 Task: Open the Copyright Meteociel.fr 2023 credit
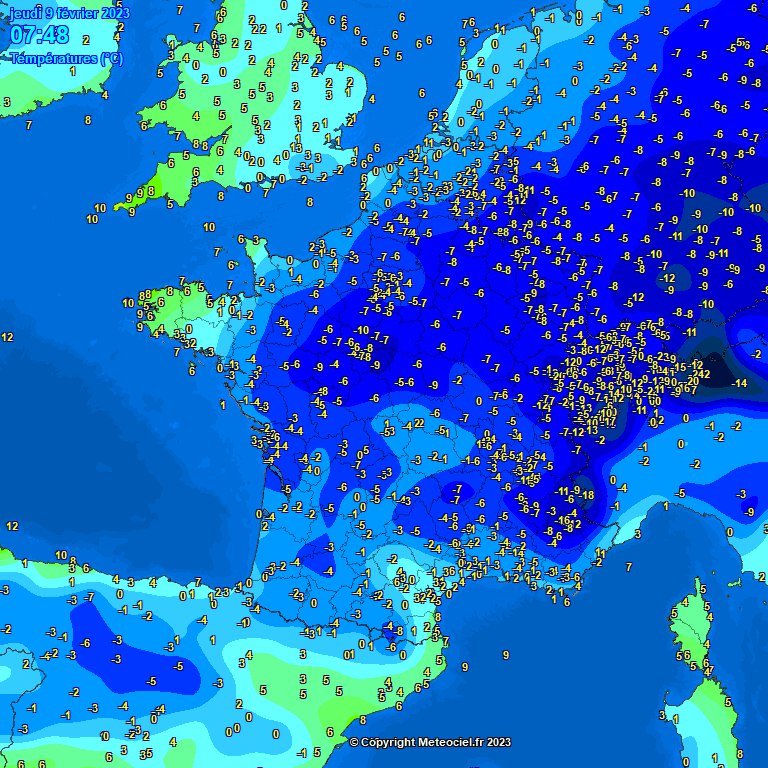click(430, 741)
